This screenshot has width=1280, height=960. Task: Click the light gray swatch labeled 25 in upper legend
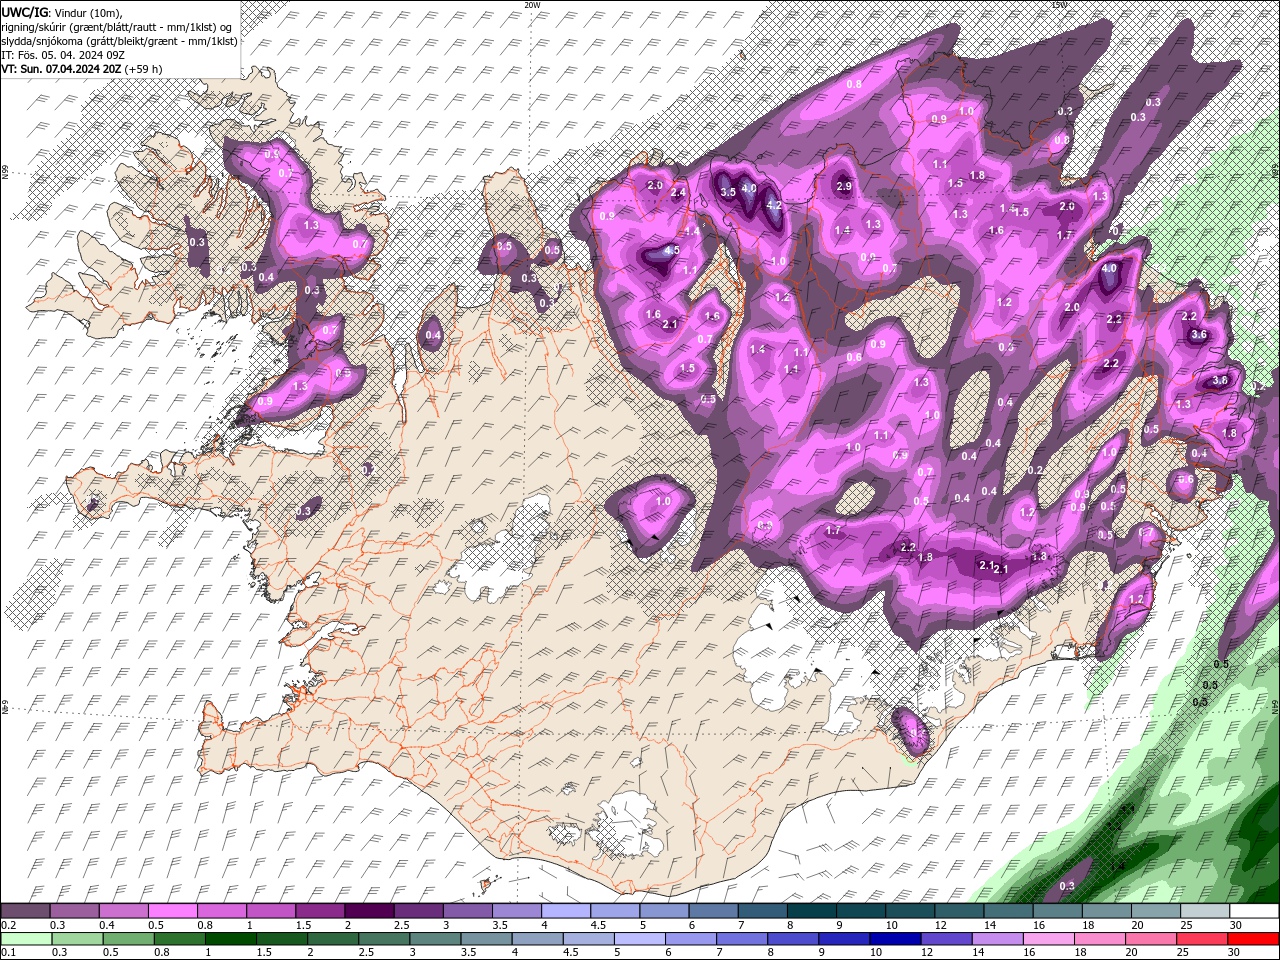click(1206, 911)
